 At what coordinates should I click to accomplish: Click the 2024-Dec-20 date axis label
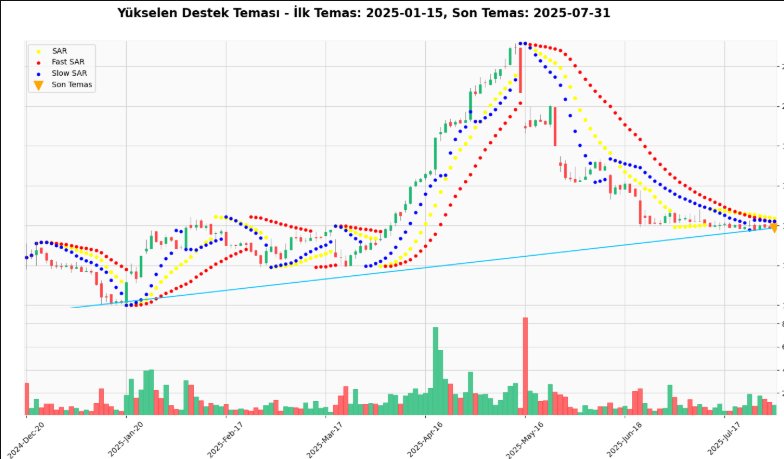26,439
